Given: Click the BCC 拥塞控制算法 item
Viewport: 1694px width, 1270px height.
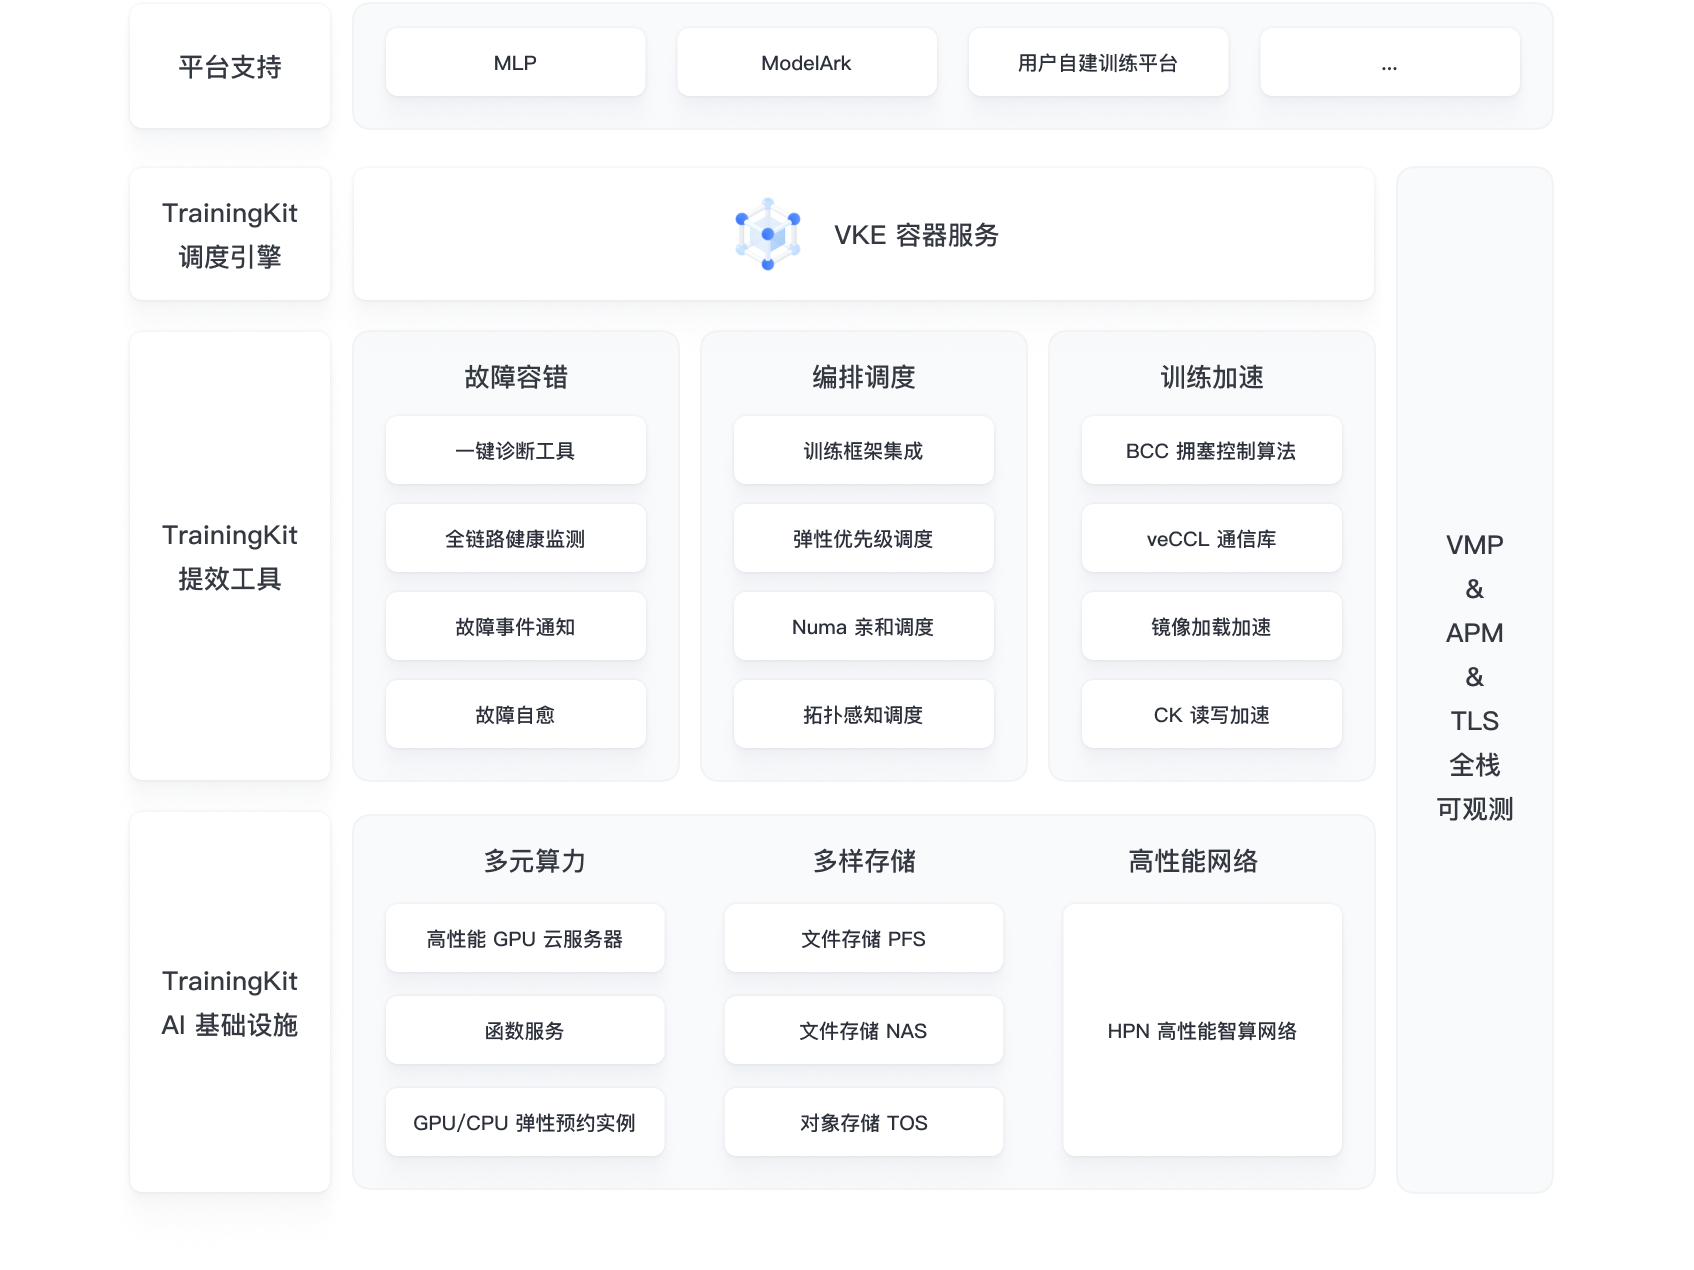Looking at the screenshot, I should click(x=1210, y=450).
